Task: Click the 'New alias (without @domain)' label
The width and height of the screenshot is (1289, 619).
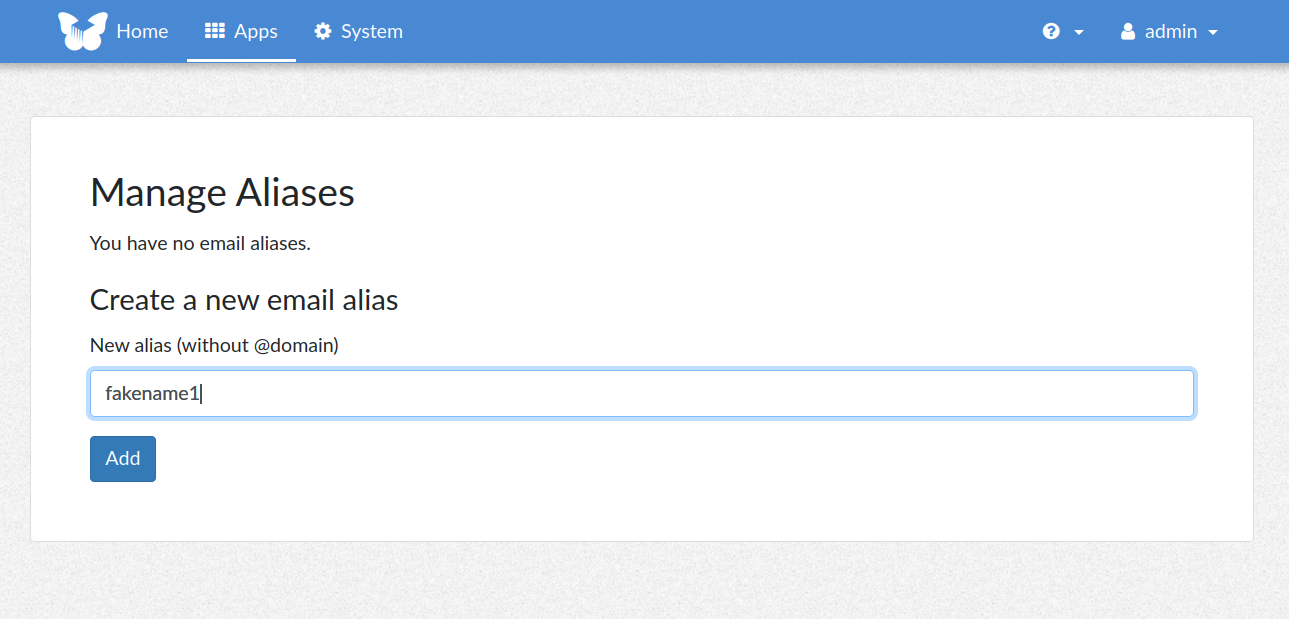Action: [x=214, y=345]
